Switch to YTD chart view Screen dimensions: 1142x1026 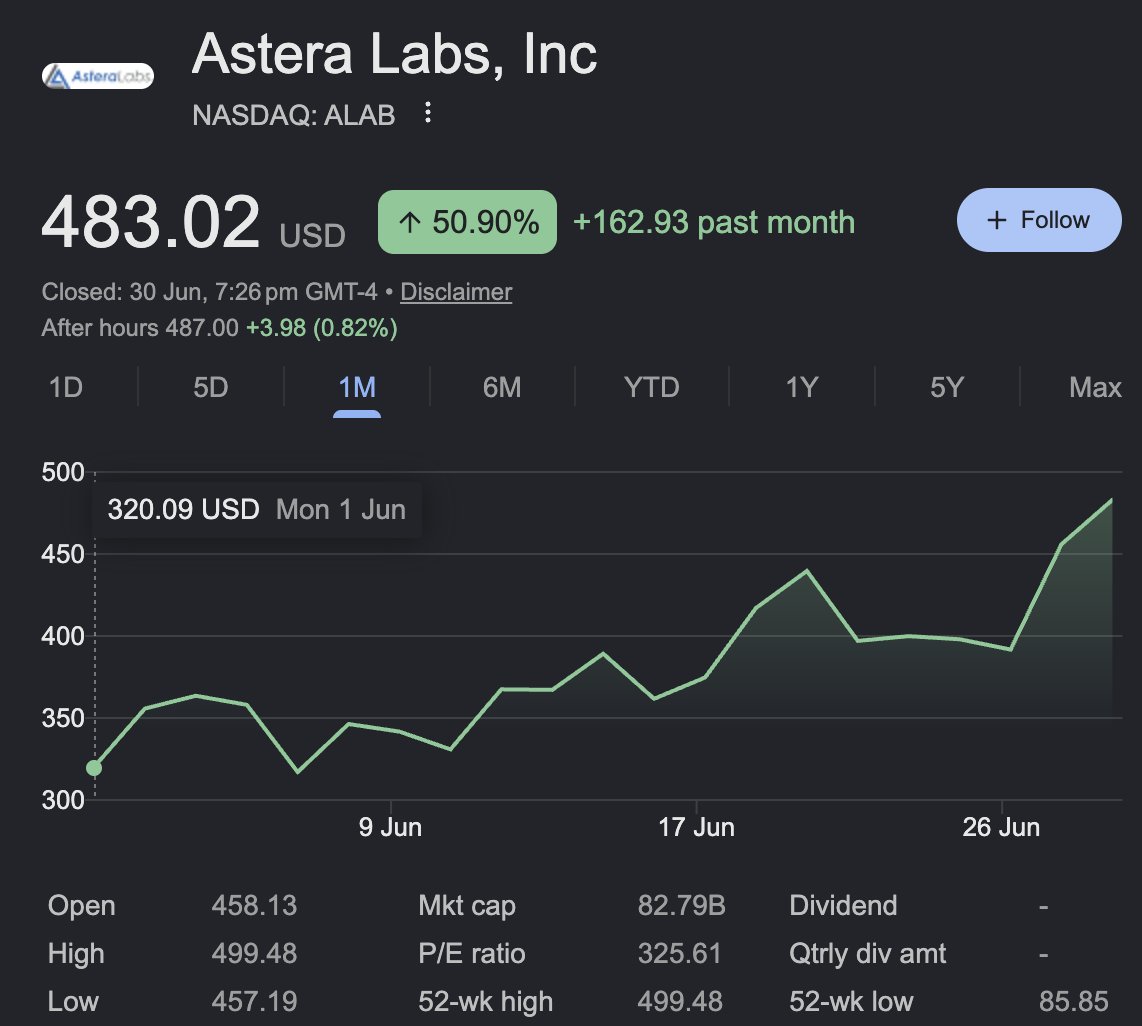[651, 387]
